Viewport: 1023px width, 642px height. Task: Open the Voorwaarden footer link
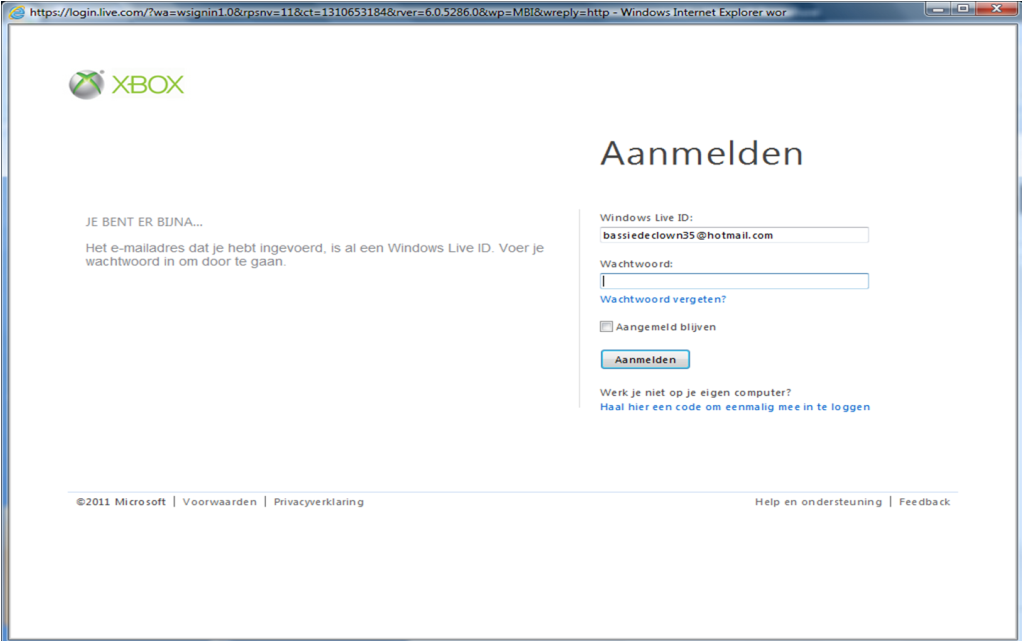220,502
